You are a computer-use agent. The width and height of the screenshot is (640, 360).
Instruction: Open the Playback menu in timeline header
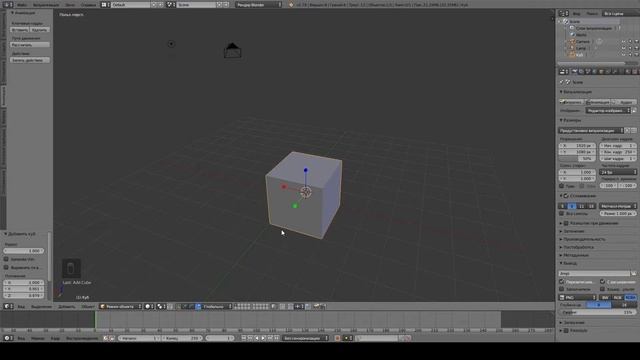point(82,338)
